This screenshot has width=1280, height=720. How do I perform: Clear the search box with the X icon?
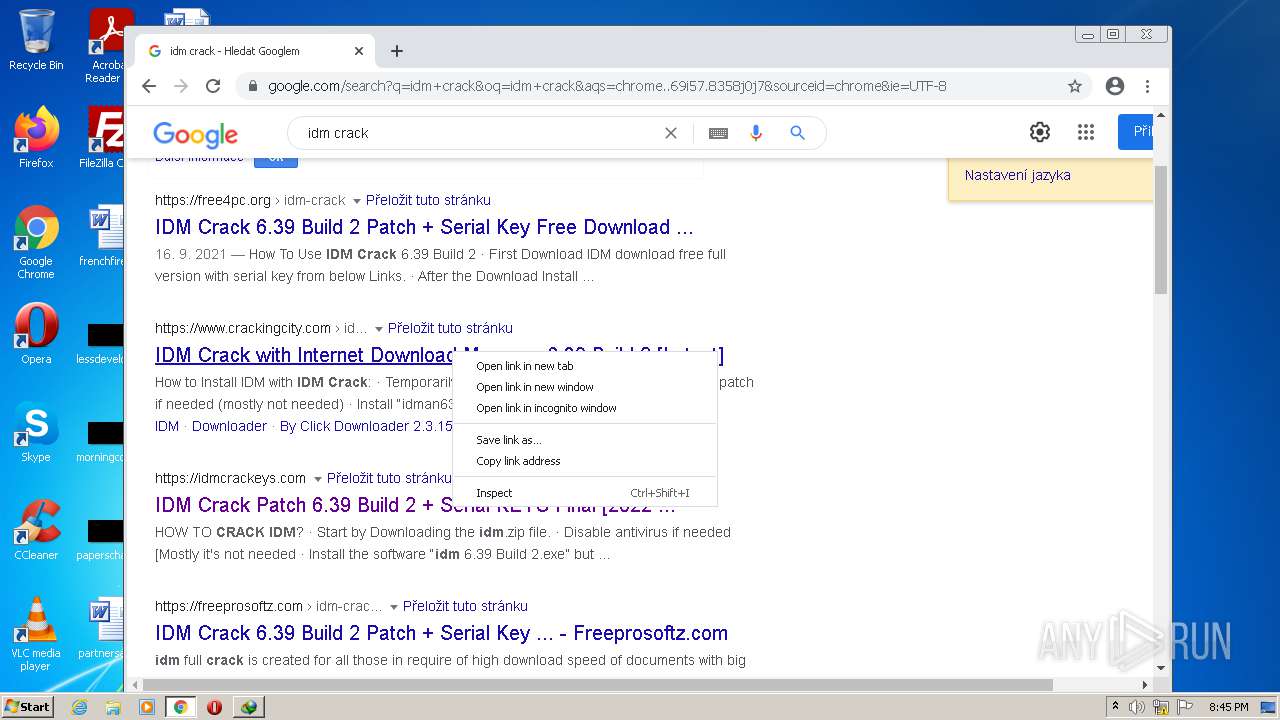(671, 133)
